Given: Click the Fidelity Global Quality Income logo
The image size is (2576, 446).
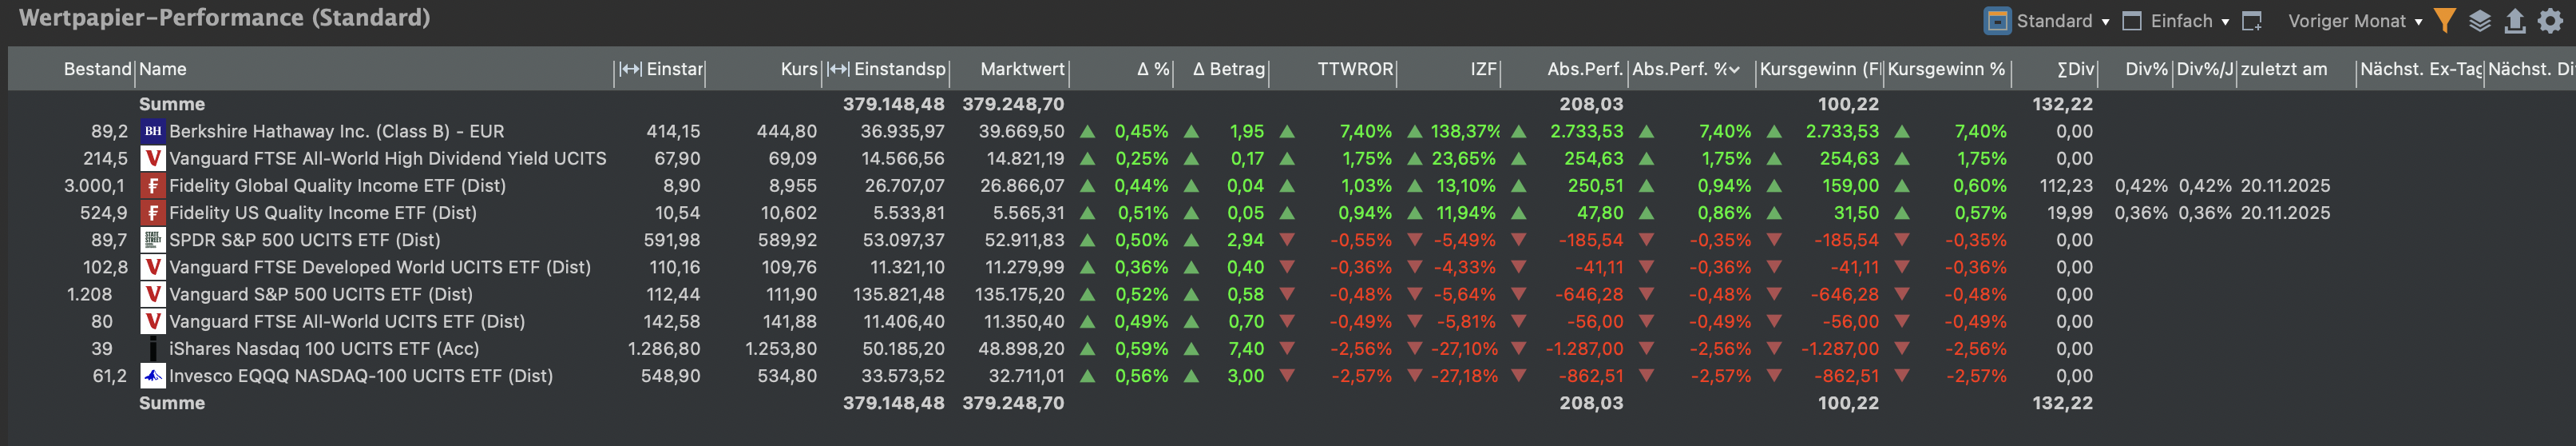Looking at the screenshot, I should [x=153, y=186].
